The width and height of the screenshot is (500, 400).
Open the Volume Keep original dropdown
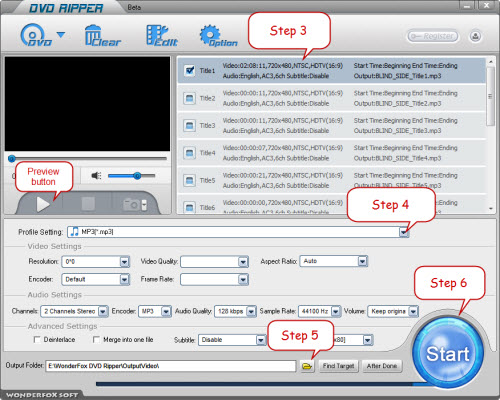point(413,311)
